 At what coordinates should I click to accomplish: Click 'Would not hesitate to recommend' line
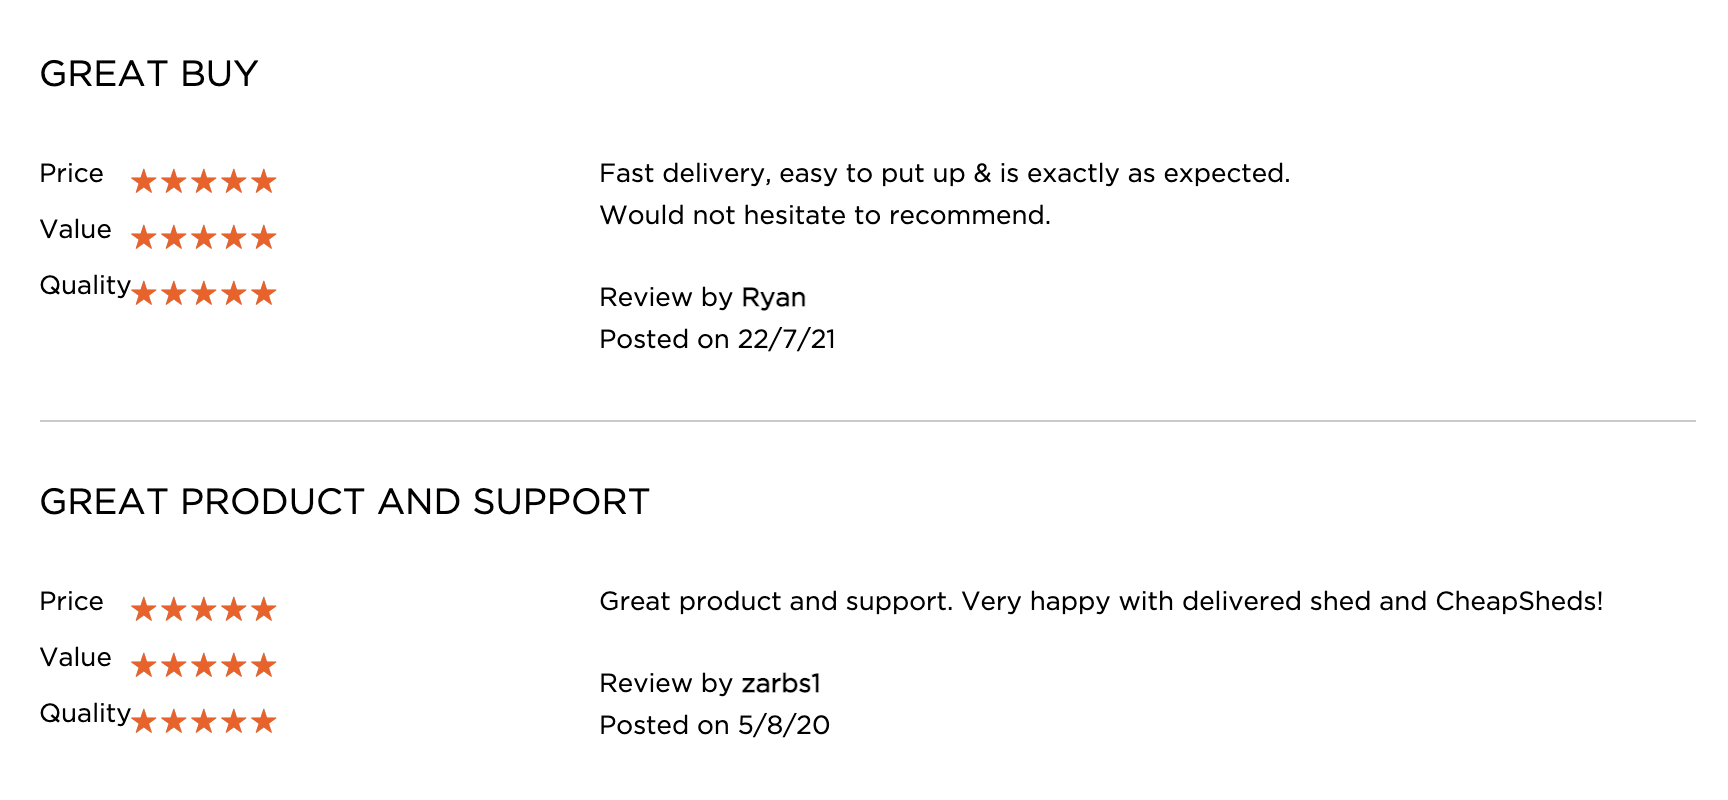pos(824,216)
